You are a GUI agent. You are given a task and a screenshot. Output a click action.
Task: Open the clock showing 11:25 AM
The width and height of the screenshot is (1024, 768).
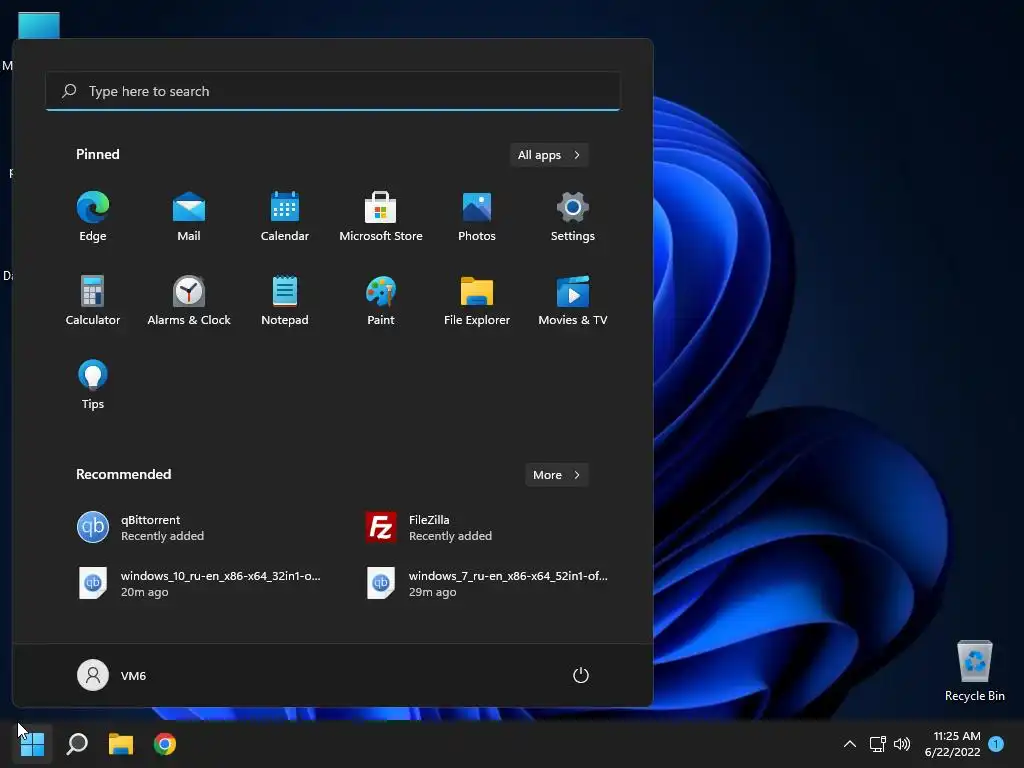tap(953, 744)
